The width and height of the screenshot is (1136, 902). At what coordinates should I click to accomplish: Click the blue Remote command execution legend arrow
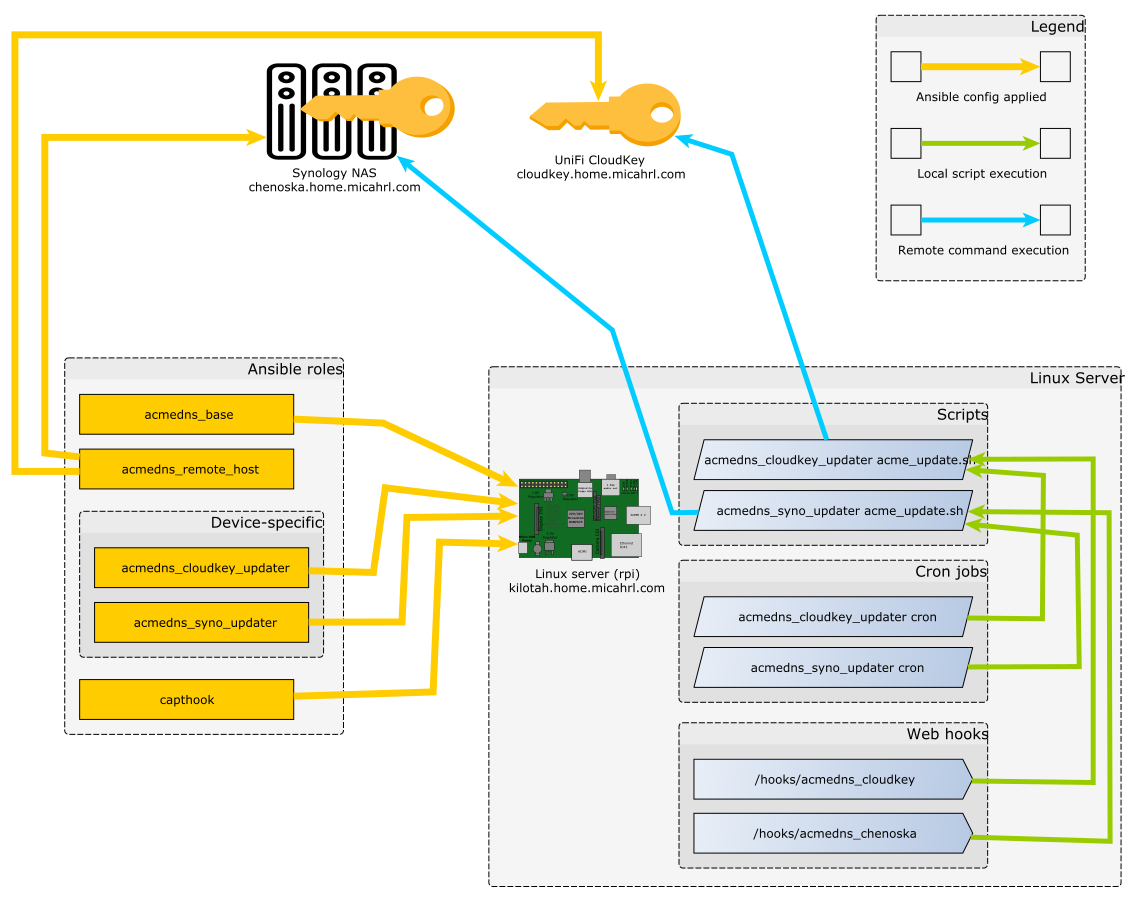point(980,220)
